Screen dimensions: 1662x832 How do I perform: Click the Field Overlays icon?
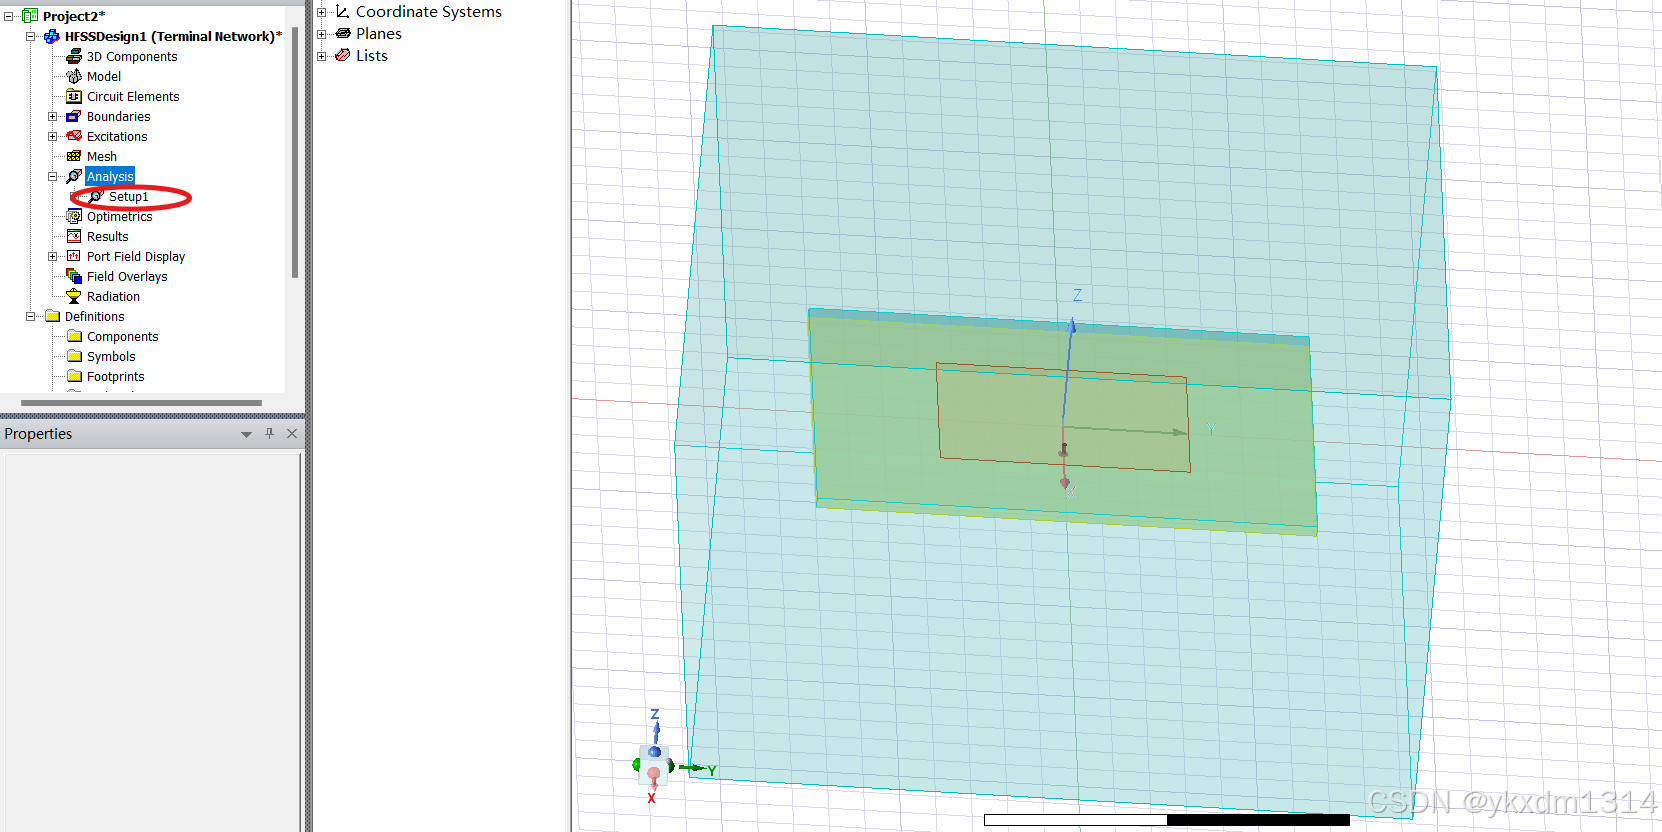click(x=74, y=276)
